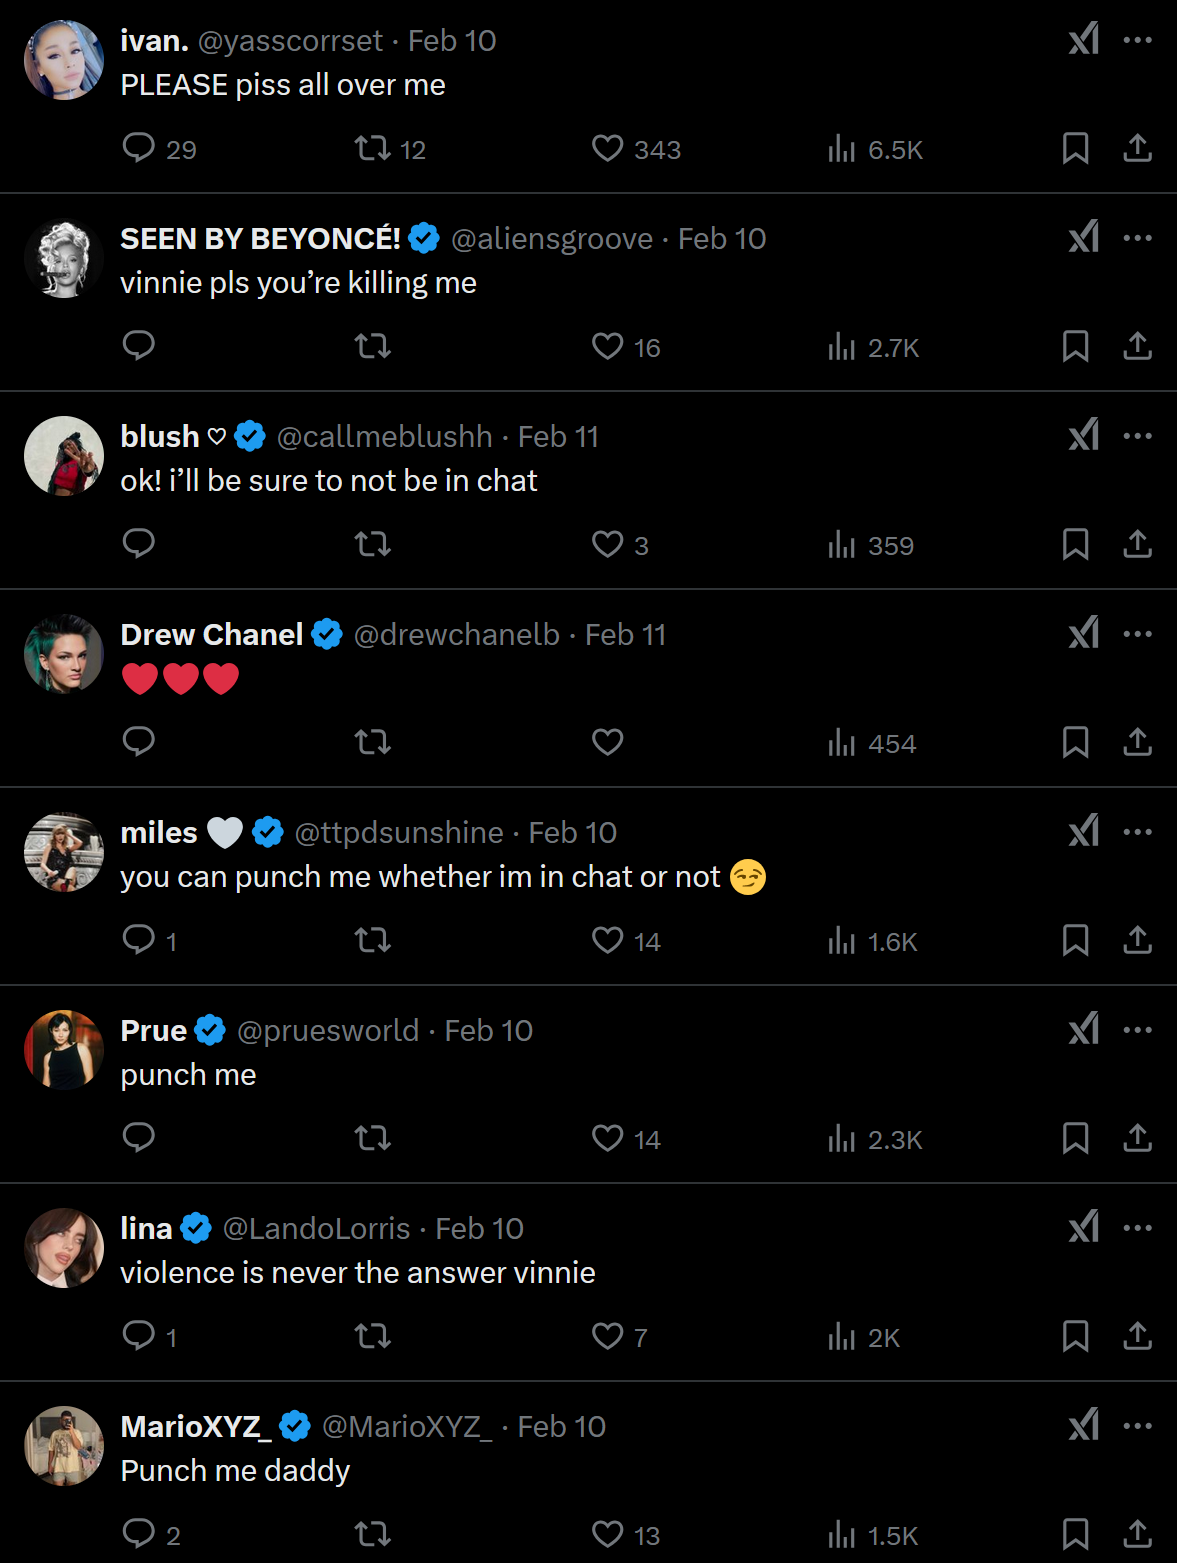Open Prue's display name link

click(x=154, y=1031)
